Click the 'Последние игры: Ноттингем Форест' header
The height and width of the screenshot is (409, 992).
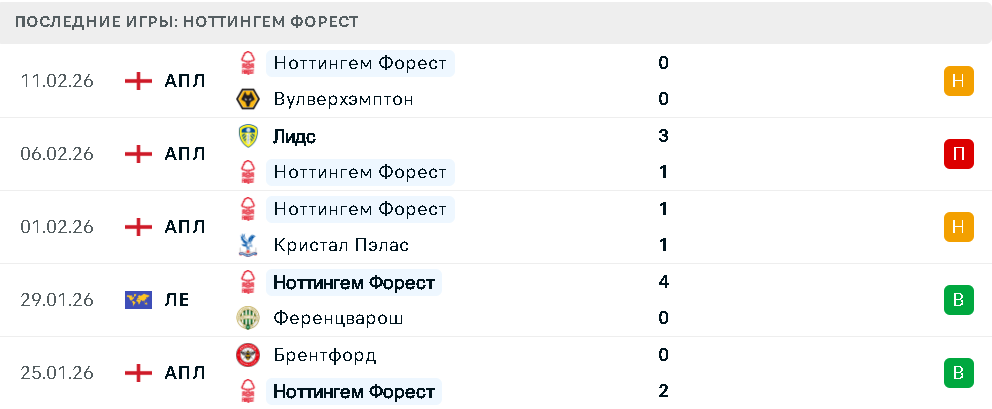187,21
